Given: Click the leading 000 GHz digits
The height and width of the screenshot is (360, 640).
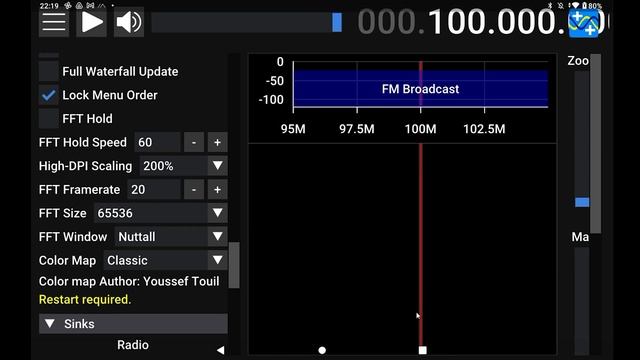Looking at the screenshot, I should tap(387, 22).
